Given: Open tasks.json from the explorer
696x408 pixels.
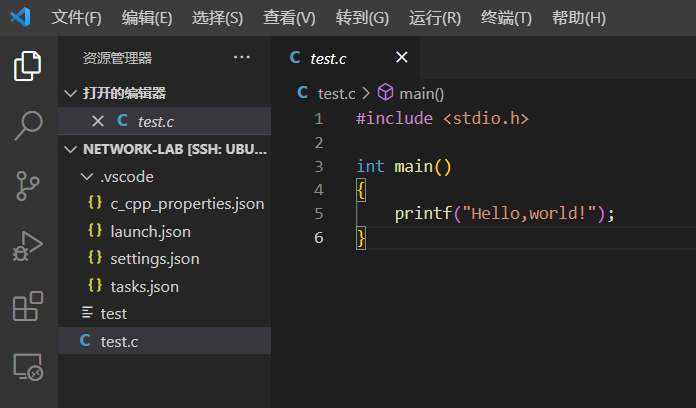Looking at the screenshot, I should 144,286.
